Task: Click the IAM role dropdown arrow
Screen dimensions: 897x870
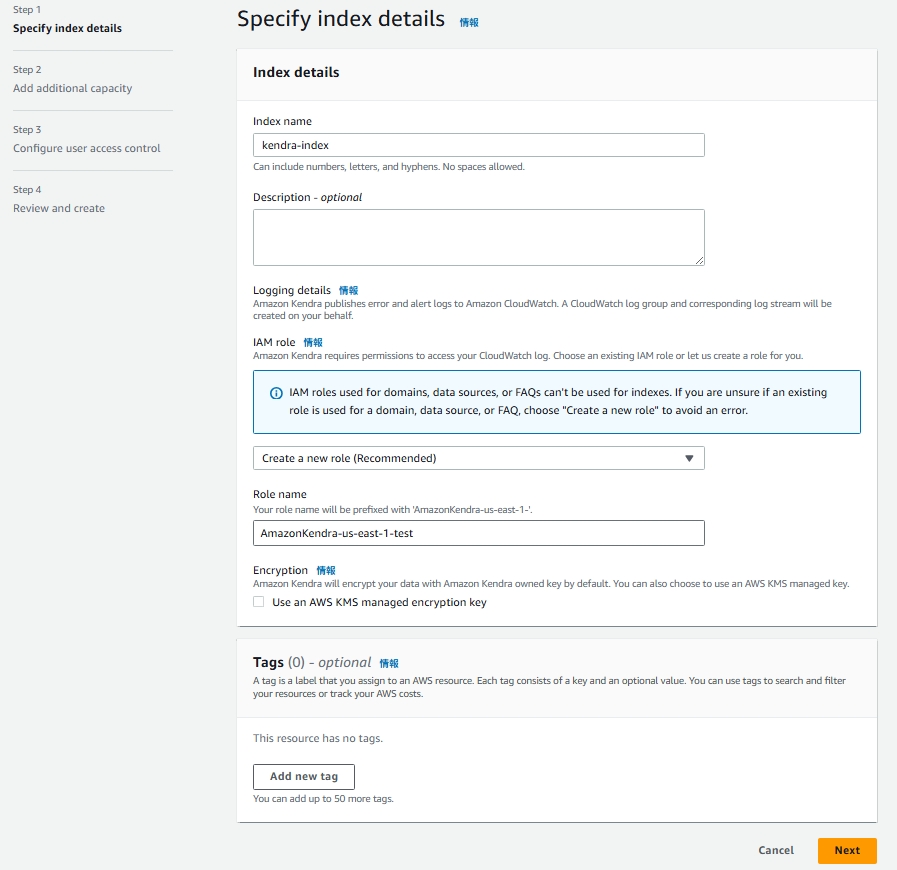Action: click(689, 458)
